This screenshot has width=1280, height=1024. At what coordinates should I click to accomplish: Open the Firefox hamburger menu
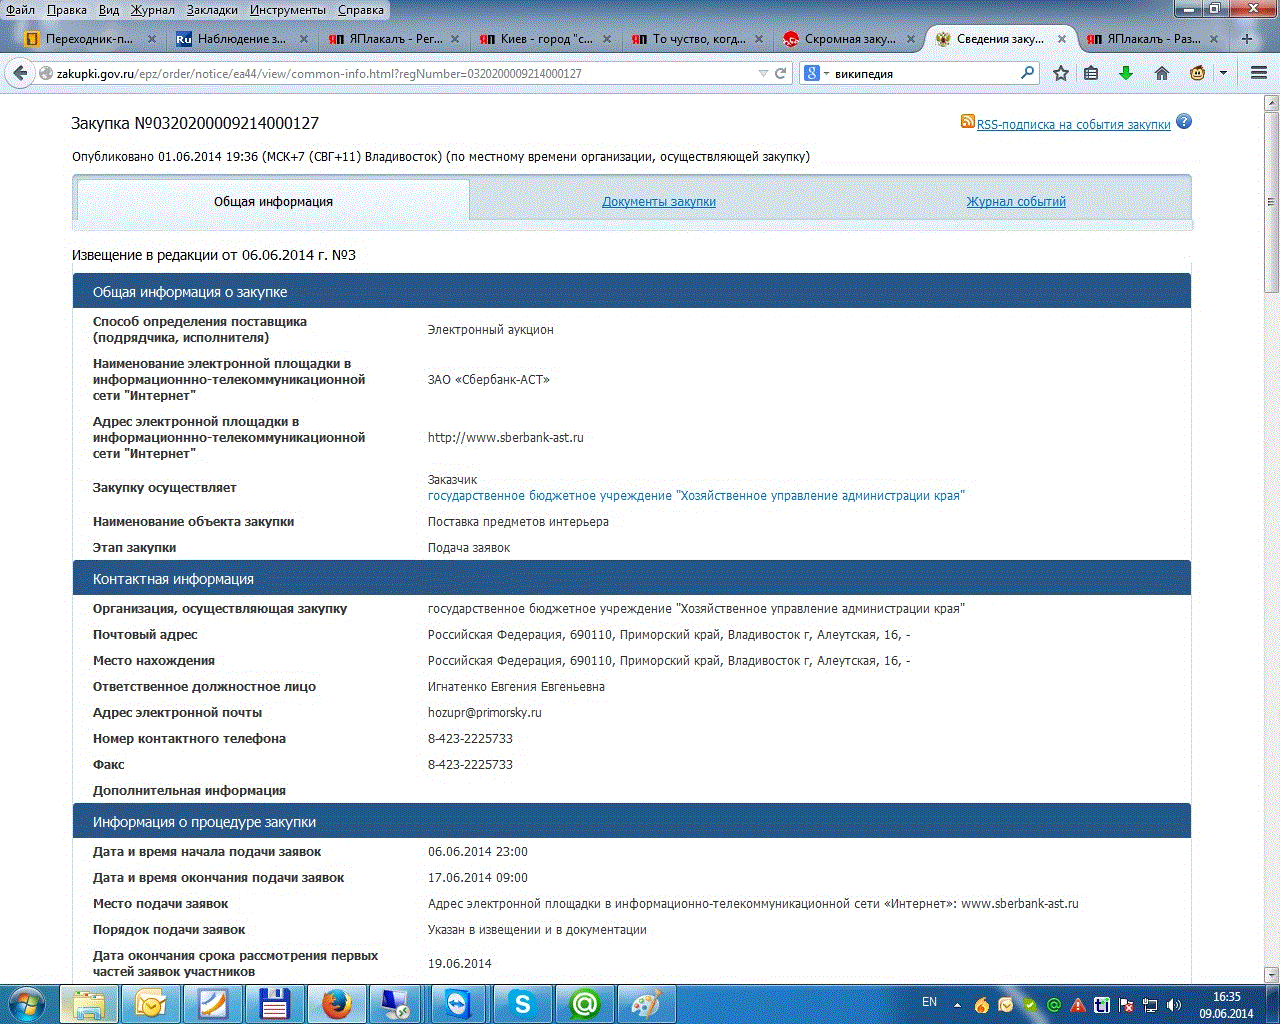[x=1258, y=73]
